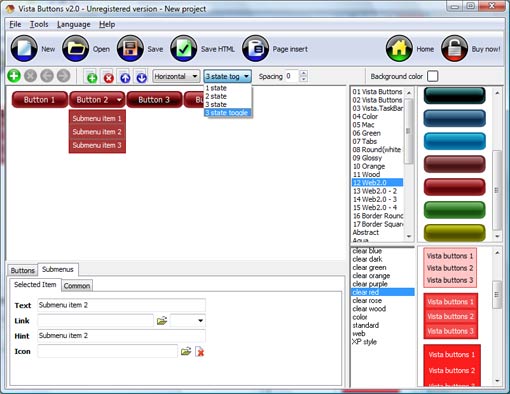This screenshot has height=394, width=510.
Task: Click the Save HTML checkmark icon
Action: click(184, 49)
